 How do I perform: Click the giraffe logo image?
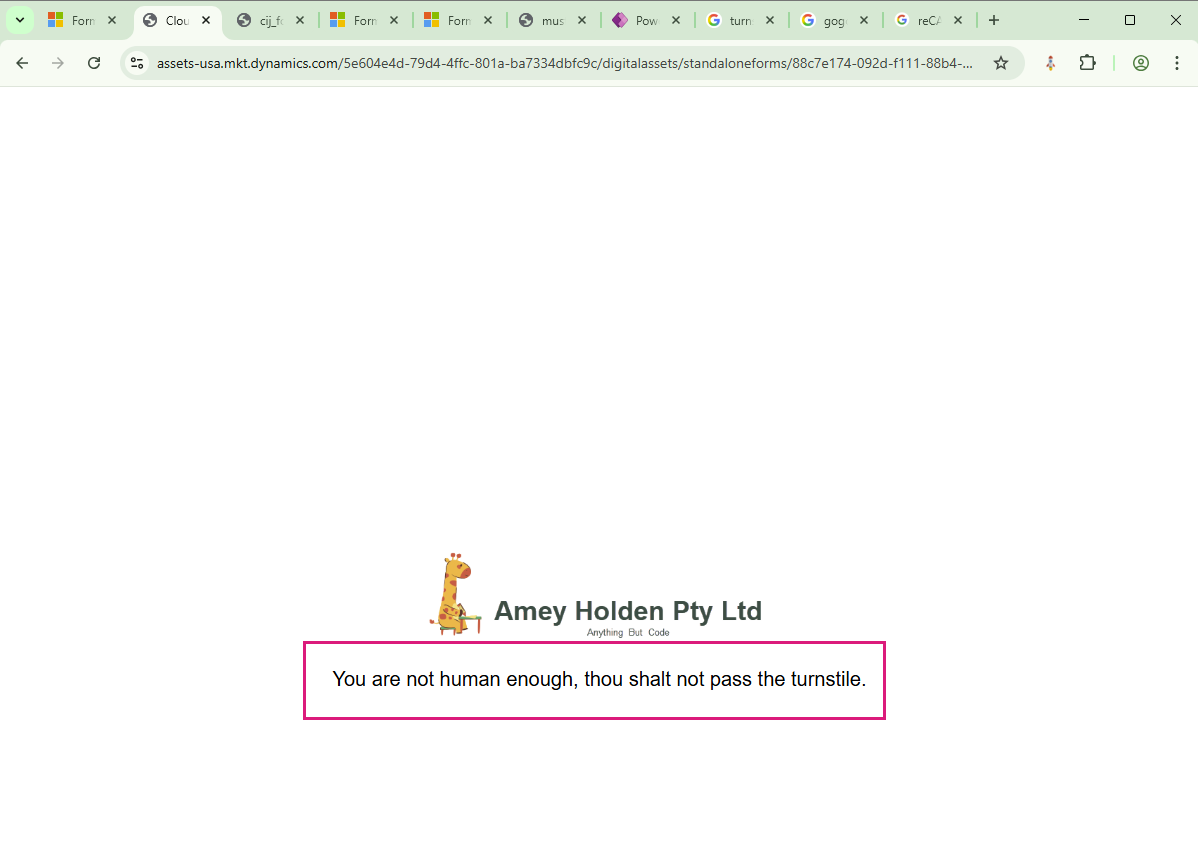click(x=456, y=594)
